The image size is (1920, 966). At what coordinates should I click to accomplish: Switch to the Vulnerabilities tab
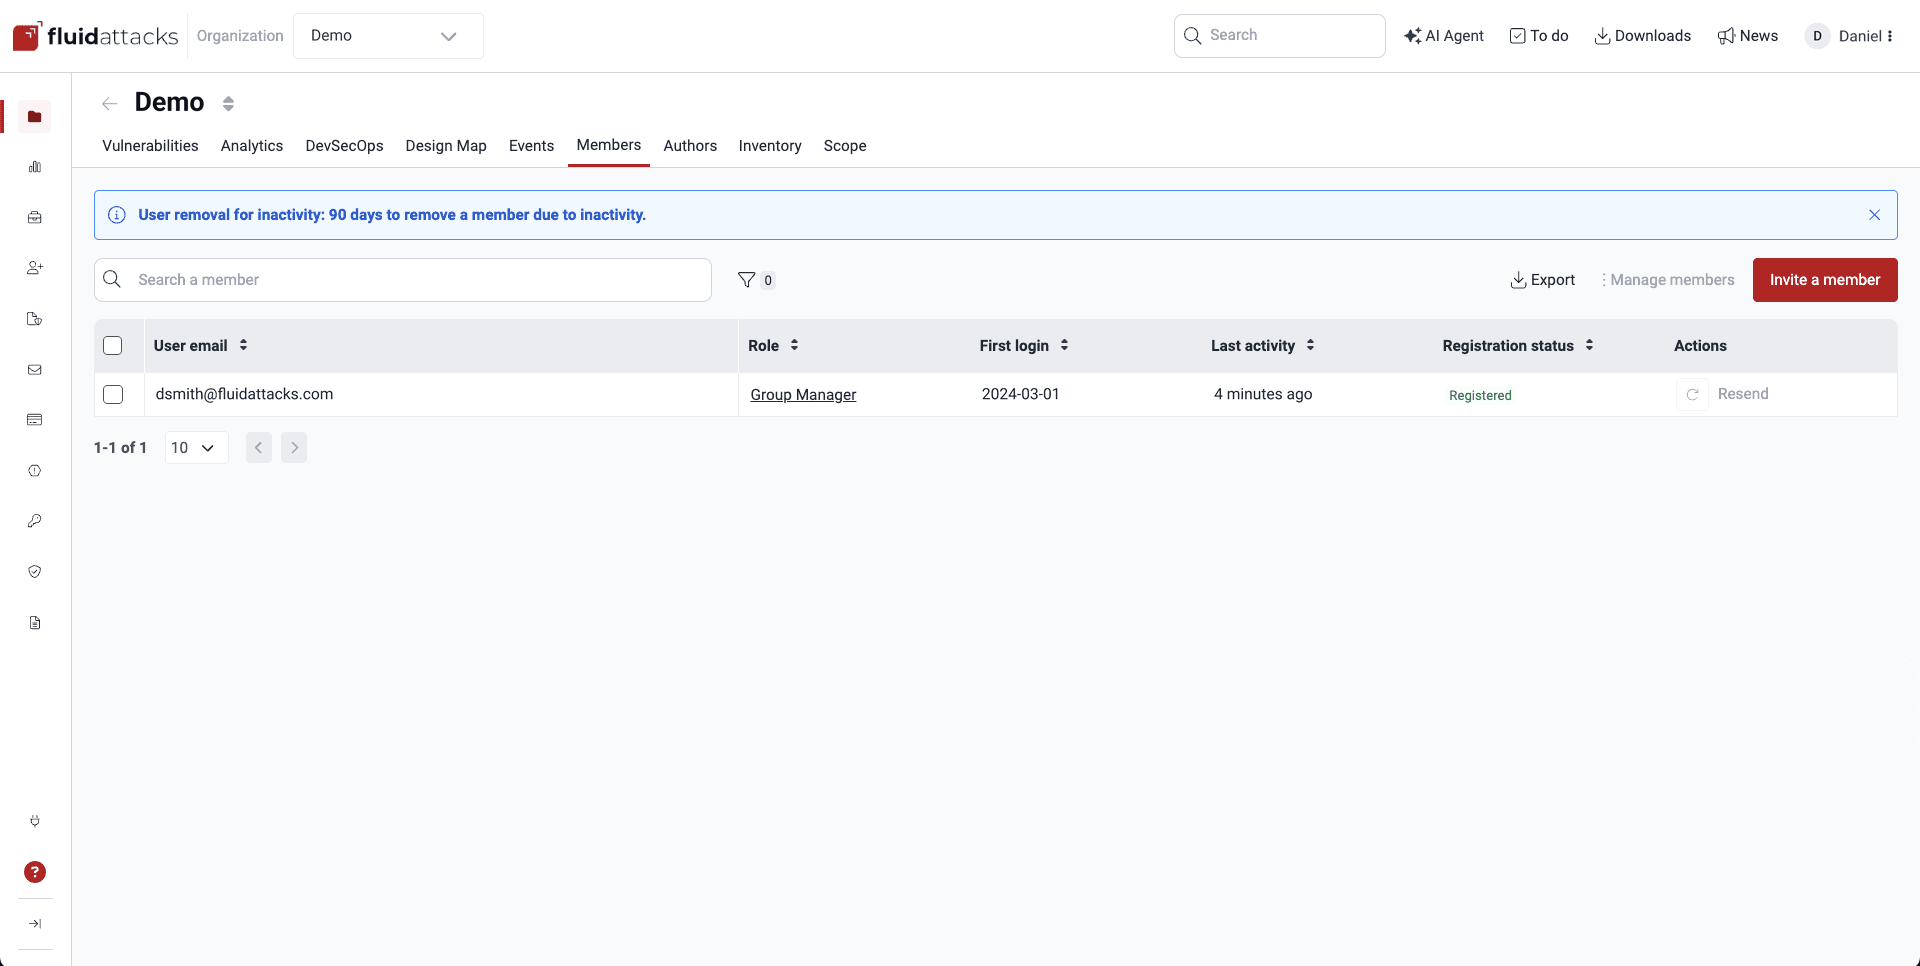click(149, 146)
